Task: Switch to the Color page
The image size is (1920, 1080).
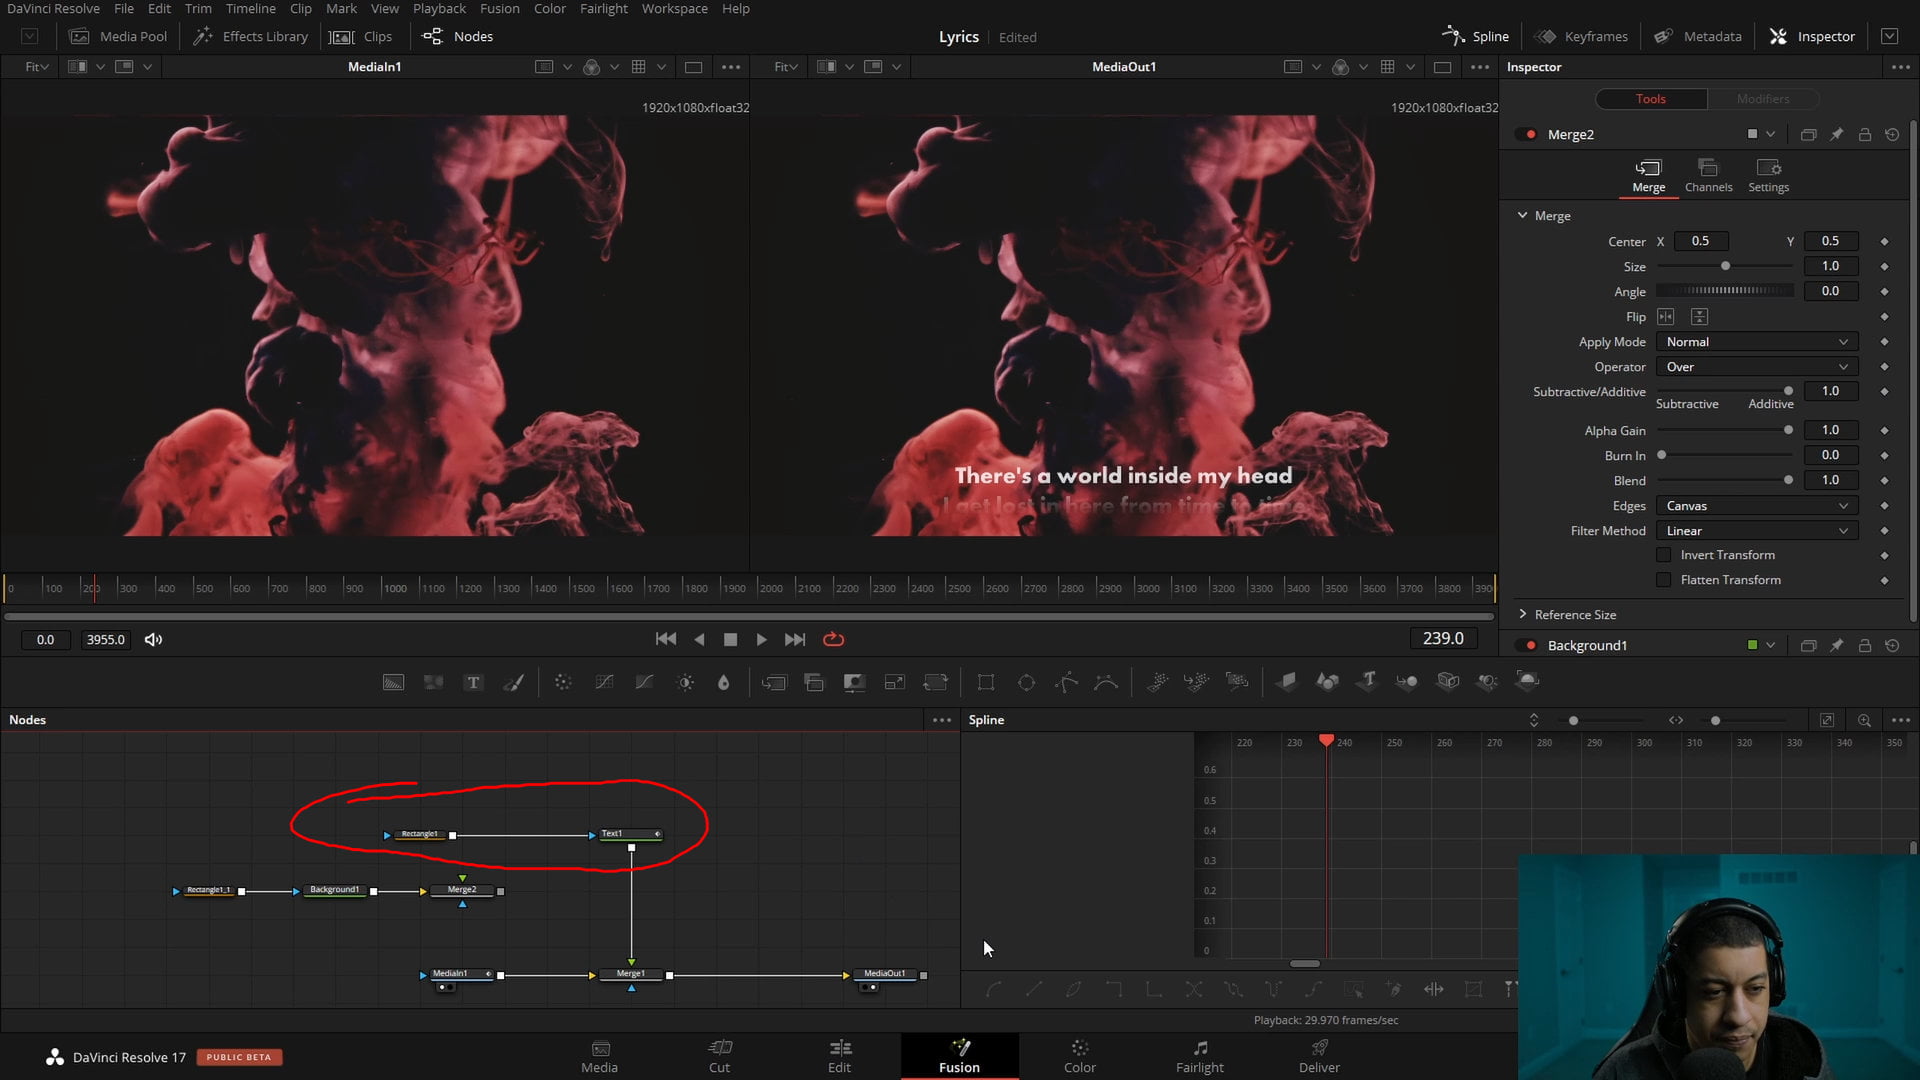Action: coord(1080,1057)
